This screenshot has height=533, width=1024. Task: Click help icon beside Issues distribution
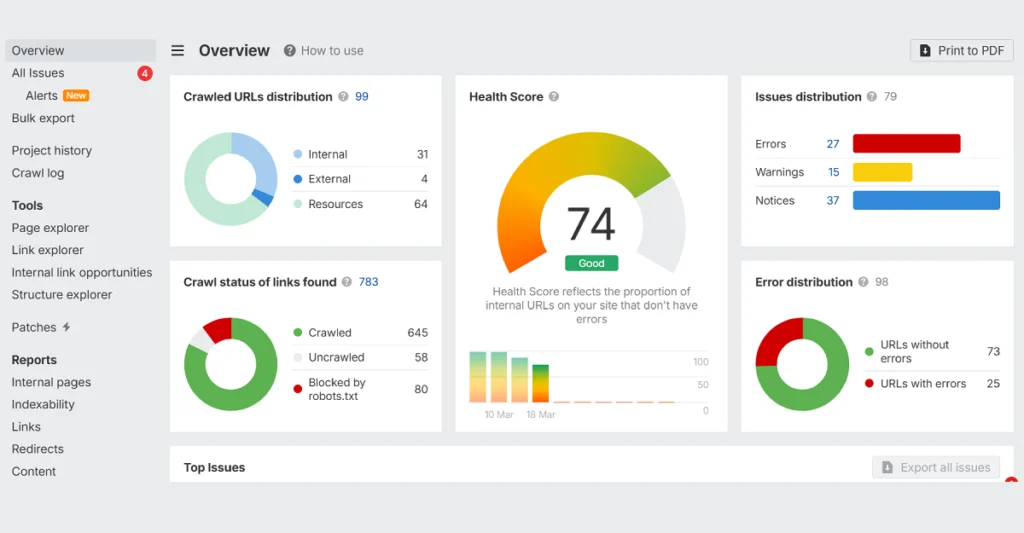click(x=871, y=97)
